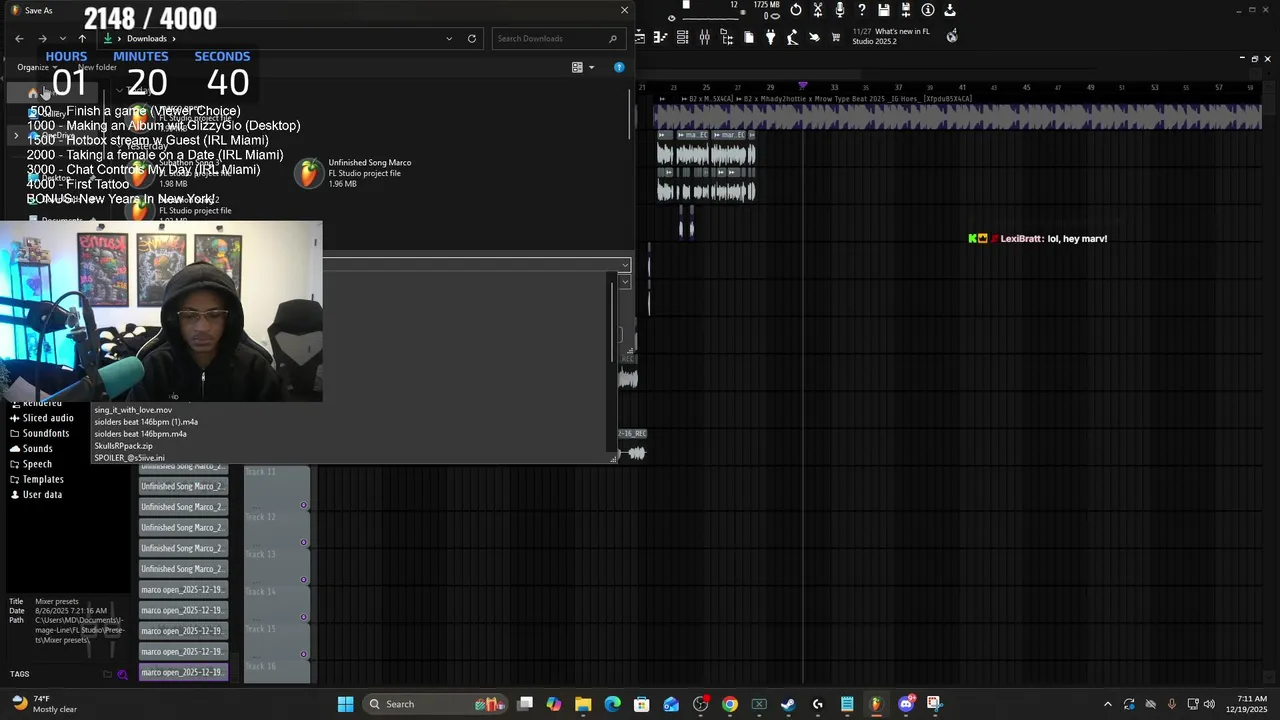Click the download tray icon in FL toolbar

click(x=950, y=10)
